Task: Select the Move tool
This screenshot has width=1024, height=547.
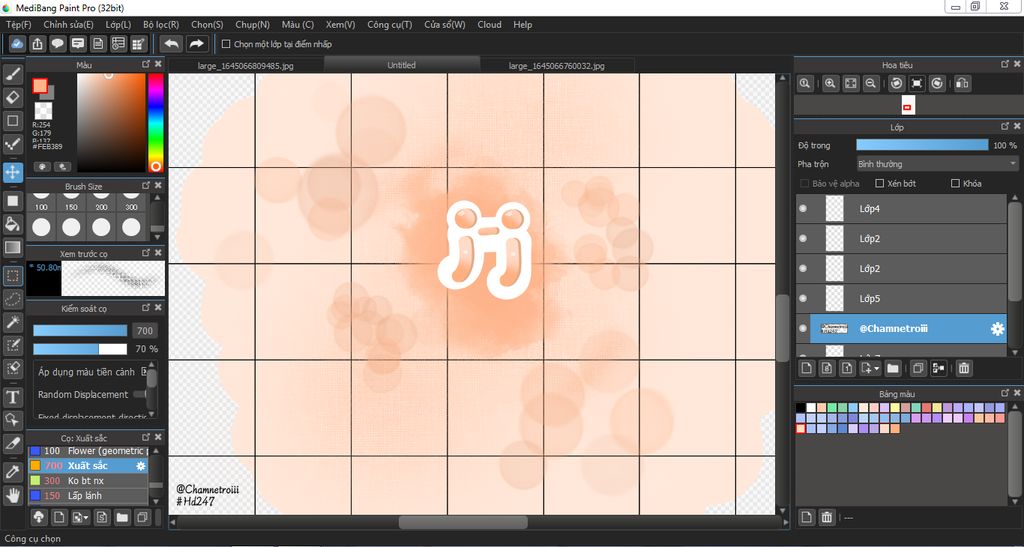Action: click(13, 172)
